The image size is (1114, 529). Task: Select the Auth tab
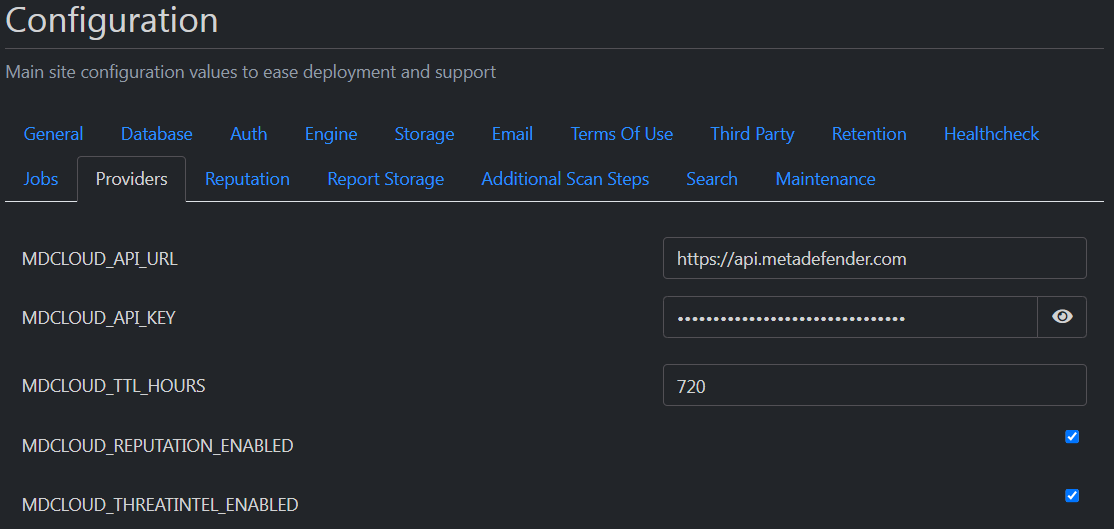click(249, 133)
